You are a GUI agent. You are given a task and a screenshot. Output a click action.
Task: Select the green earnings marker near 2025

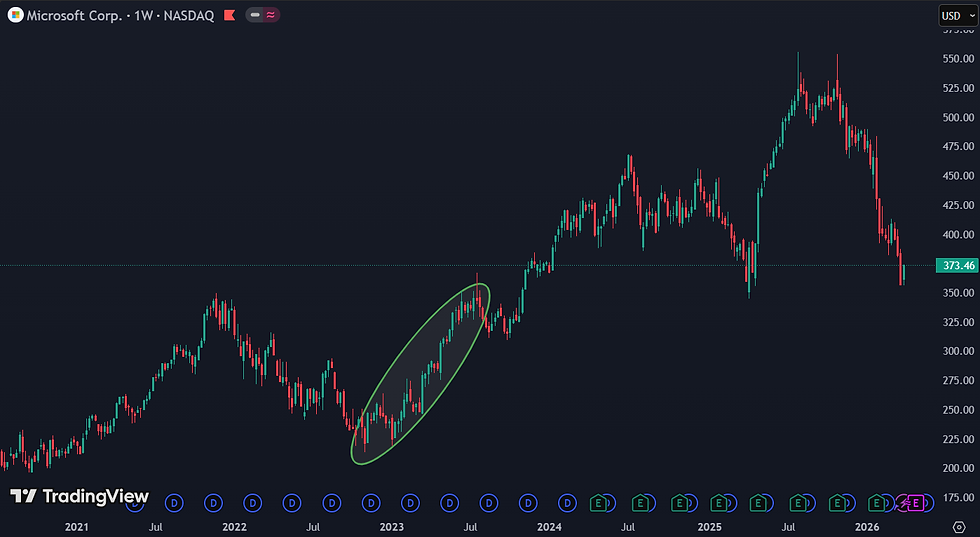719,503
